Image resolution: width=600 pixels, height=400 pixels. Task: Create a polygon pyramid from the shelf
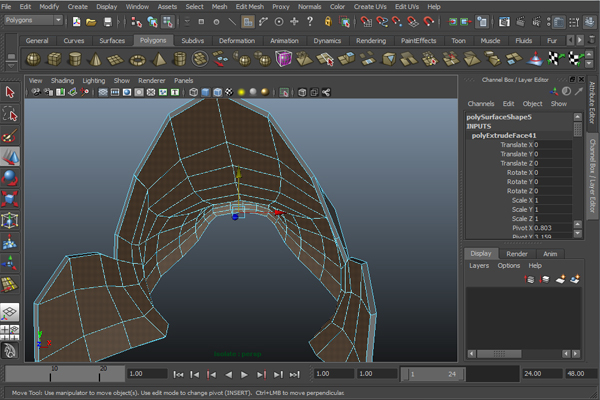pyautogui.click(x=159, y=59)
